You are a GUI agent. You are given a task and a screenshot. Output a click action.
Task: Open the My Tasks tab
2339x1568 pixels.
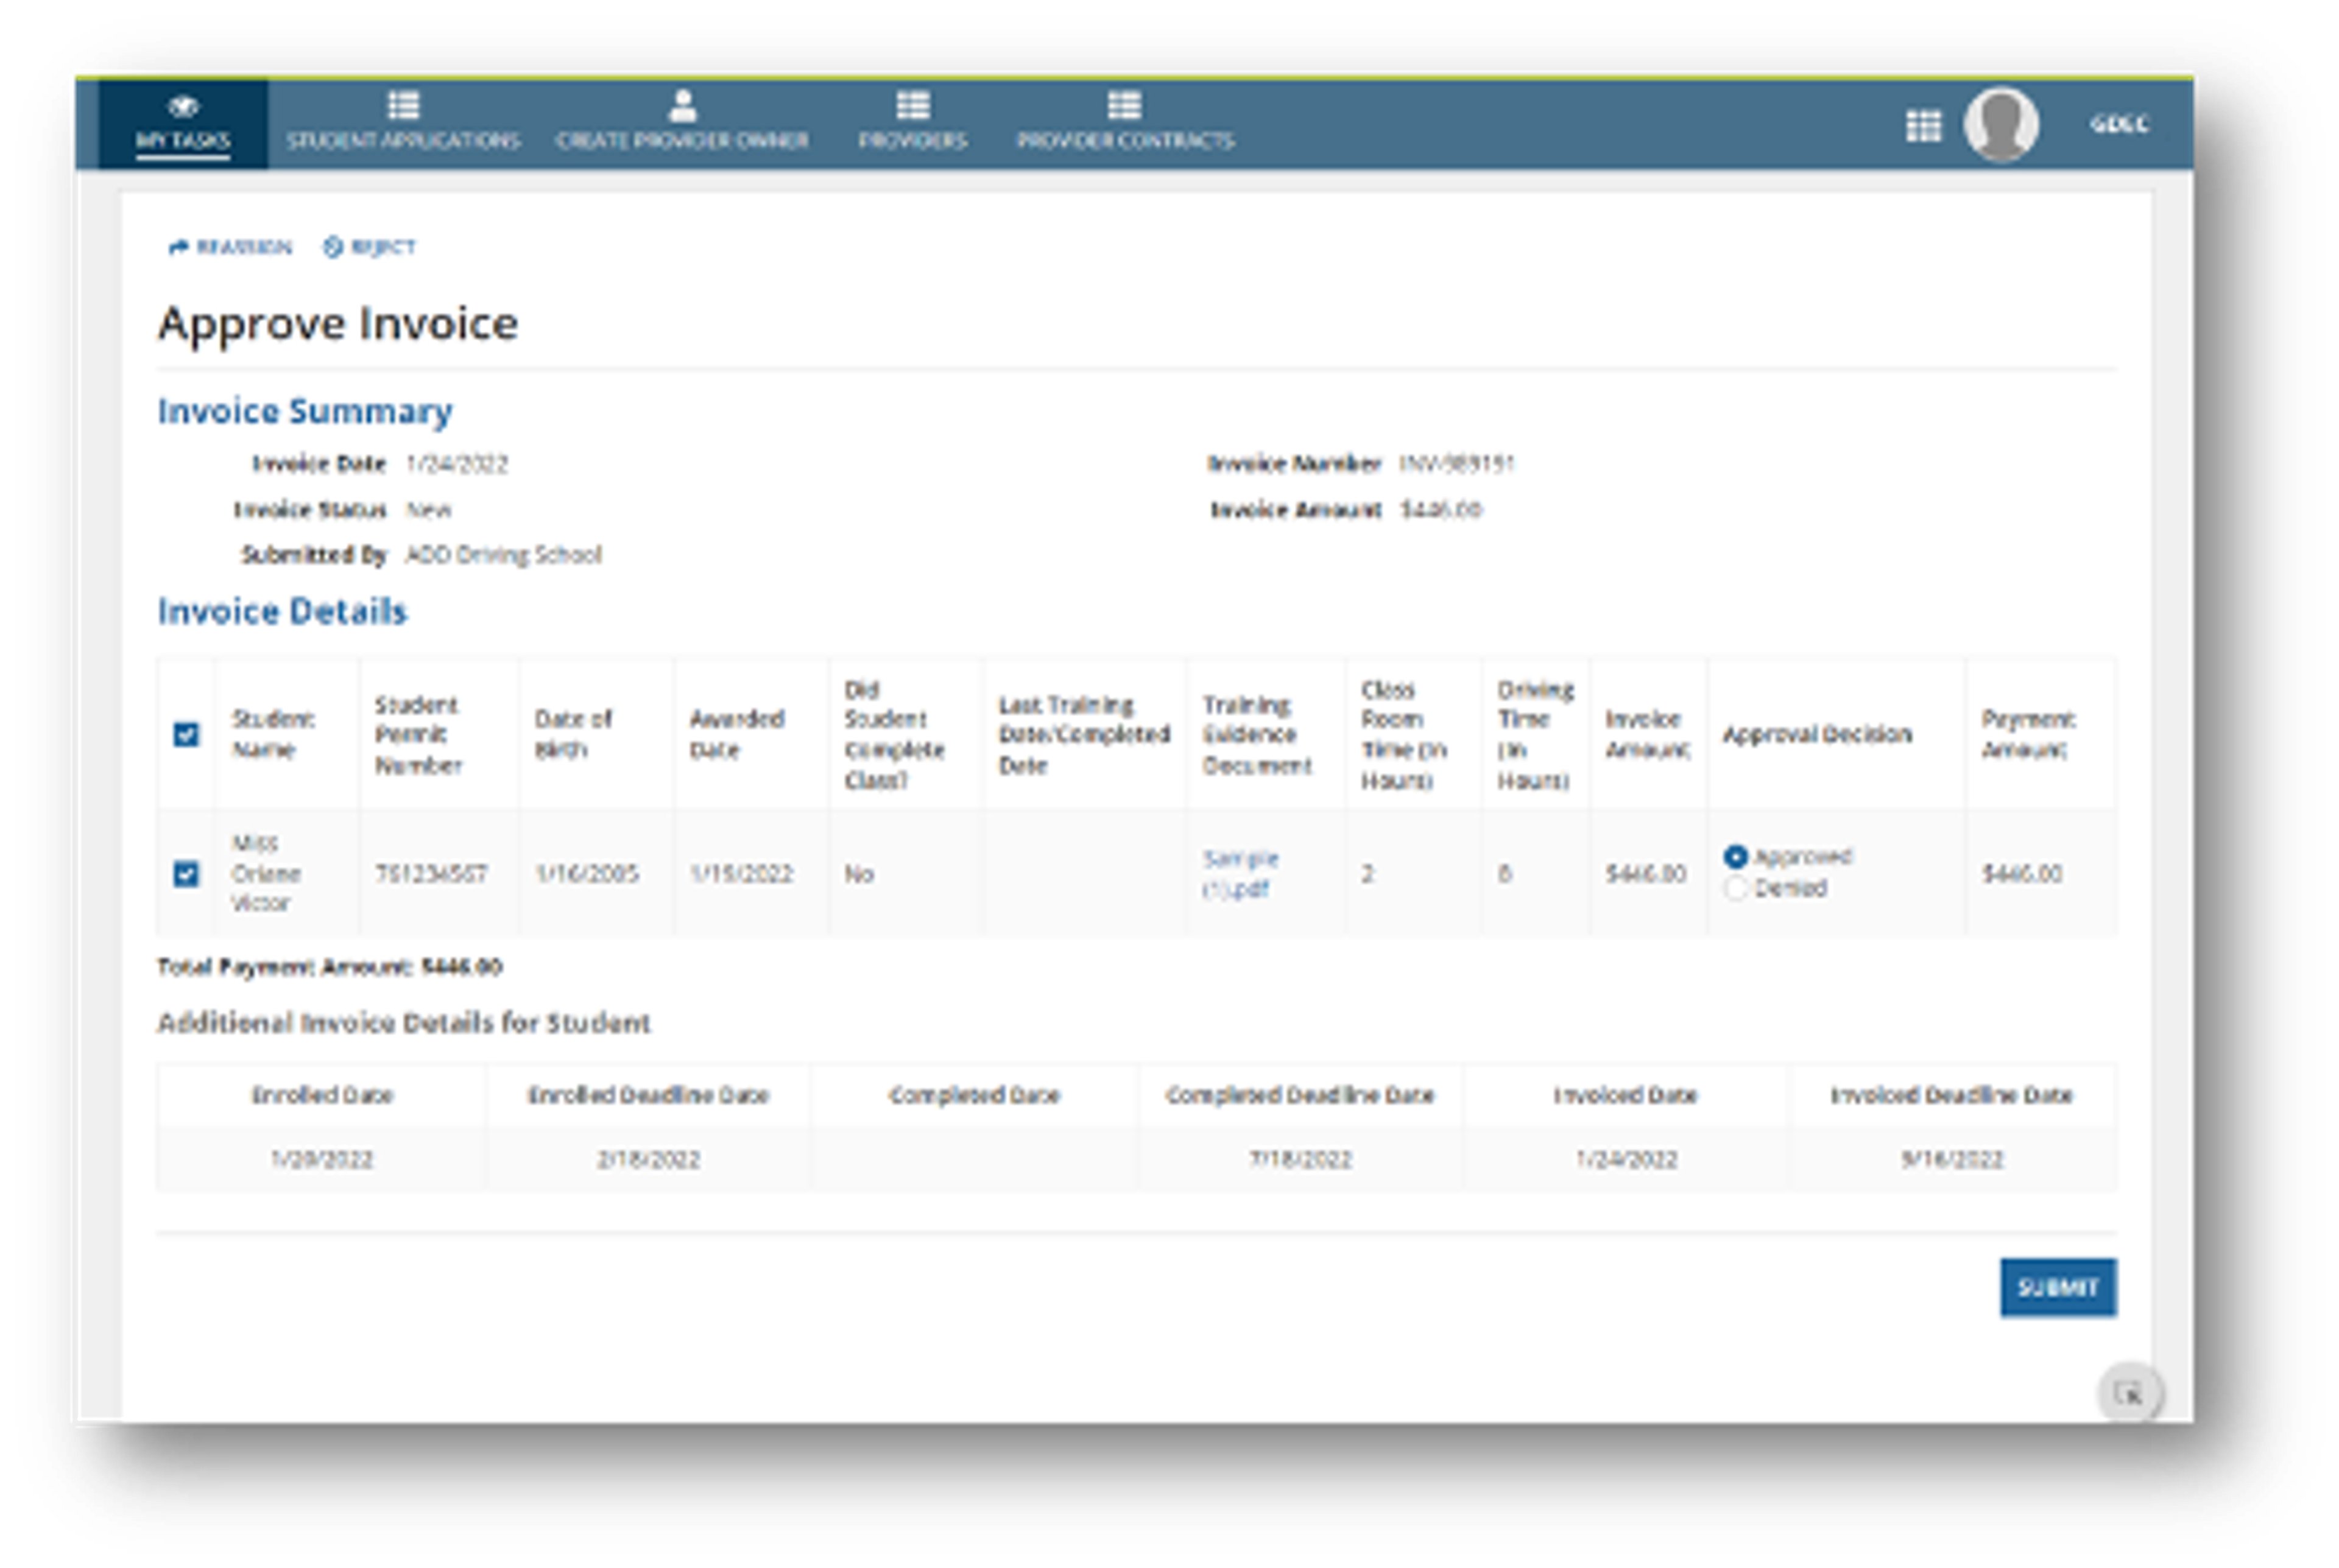tap(183, 124)
